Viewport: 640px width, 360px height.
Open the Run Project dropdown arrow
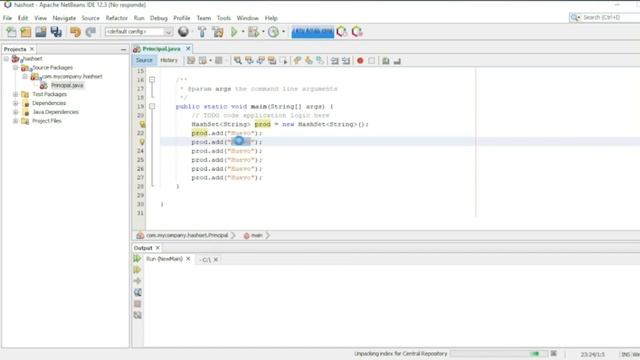pyautogui.click(x=243, y=32)
